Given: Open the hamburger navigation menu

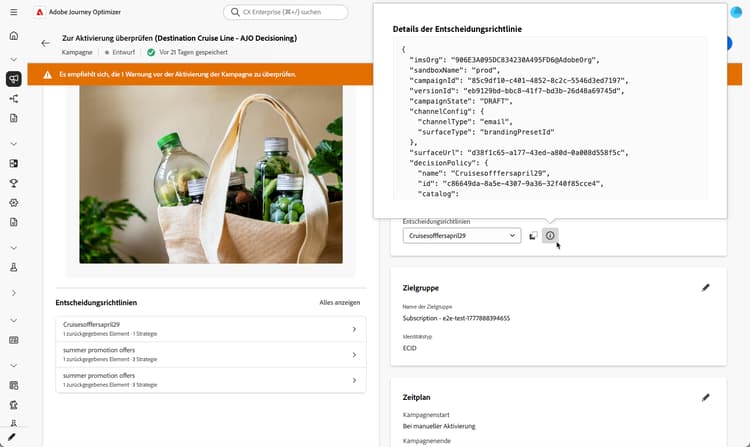Looking at the screenshot, I should (x=13, y=12).
